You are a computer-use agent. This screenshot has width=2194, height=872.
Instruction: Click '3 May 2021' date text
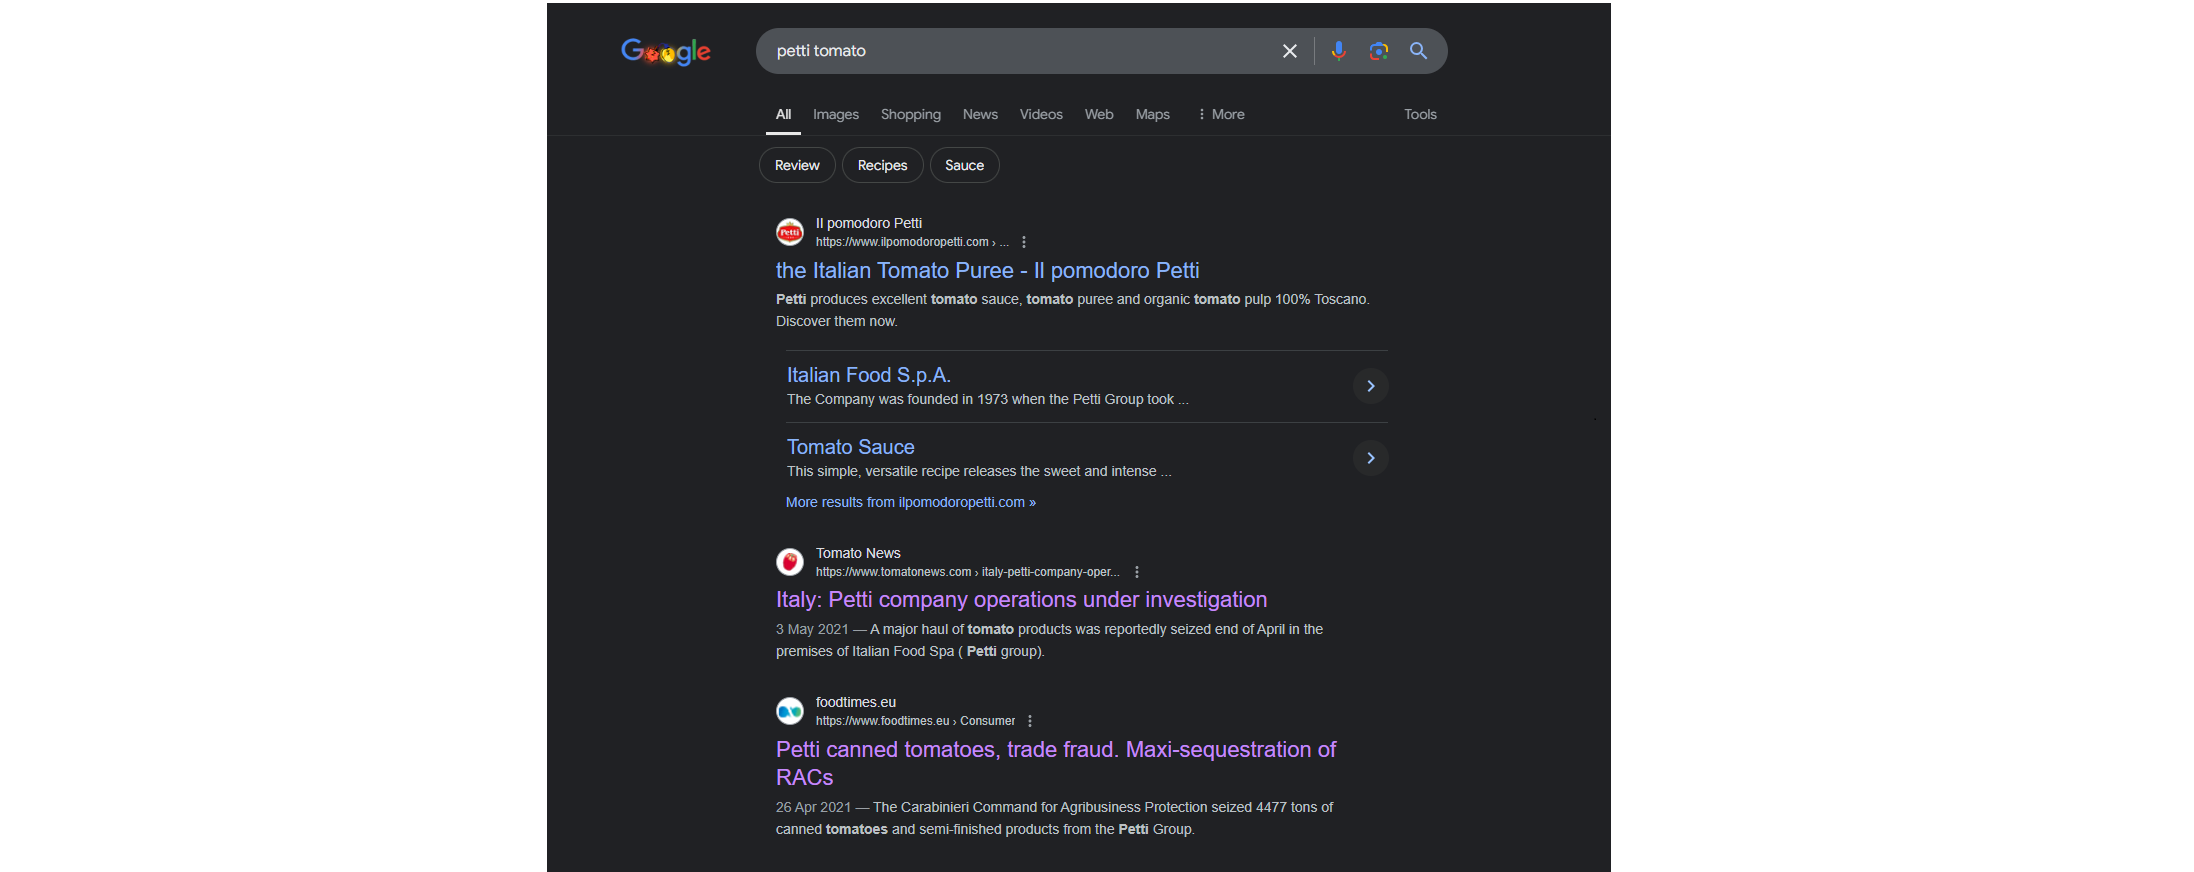812,629
